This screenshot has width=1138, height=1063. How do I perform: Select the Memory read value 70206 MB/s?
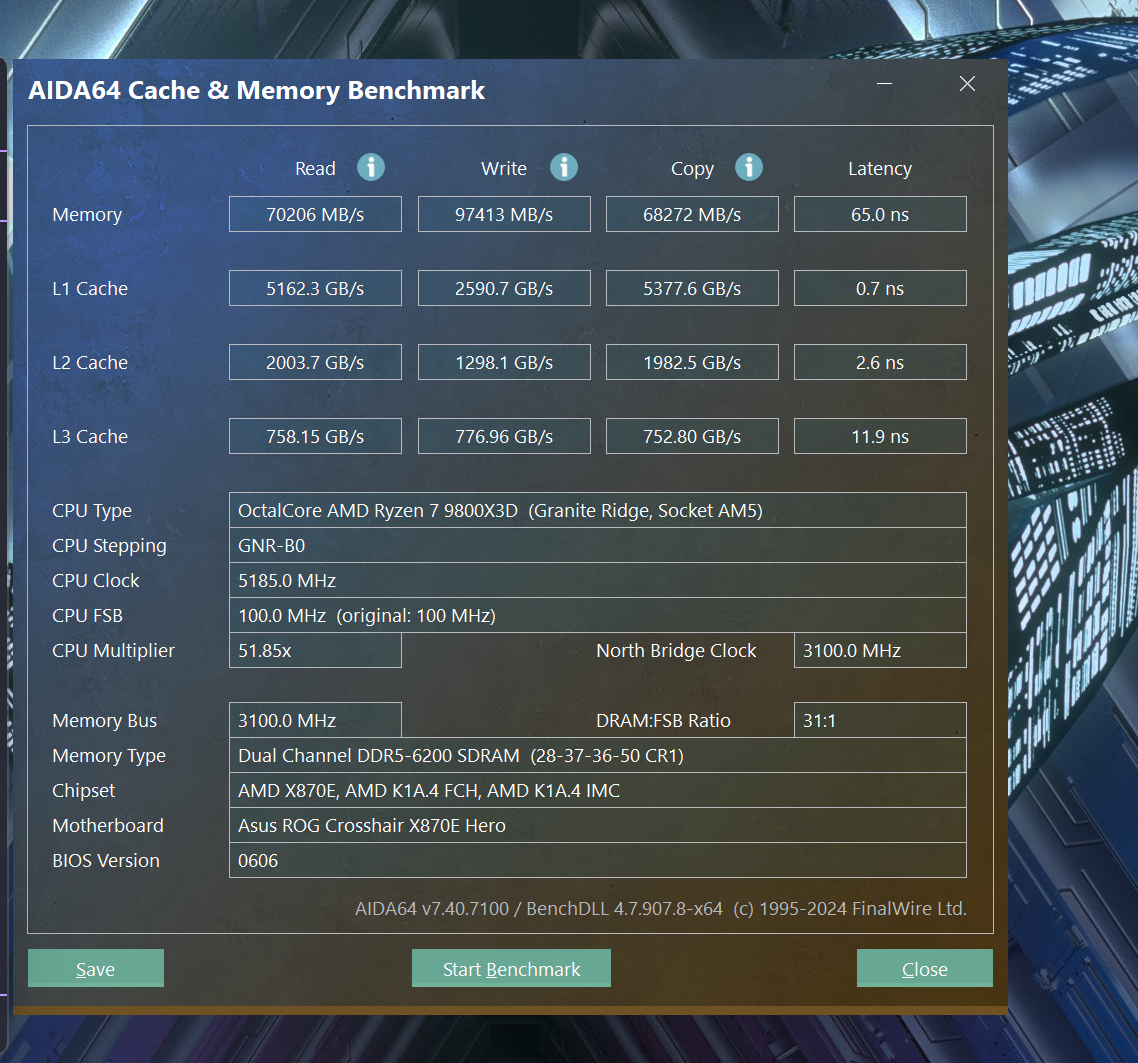point(315,214)
